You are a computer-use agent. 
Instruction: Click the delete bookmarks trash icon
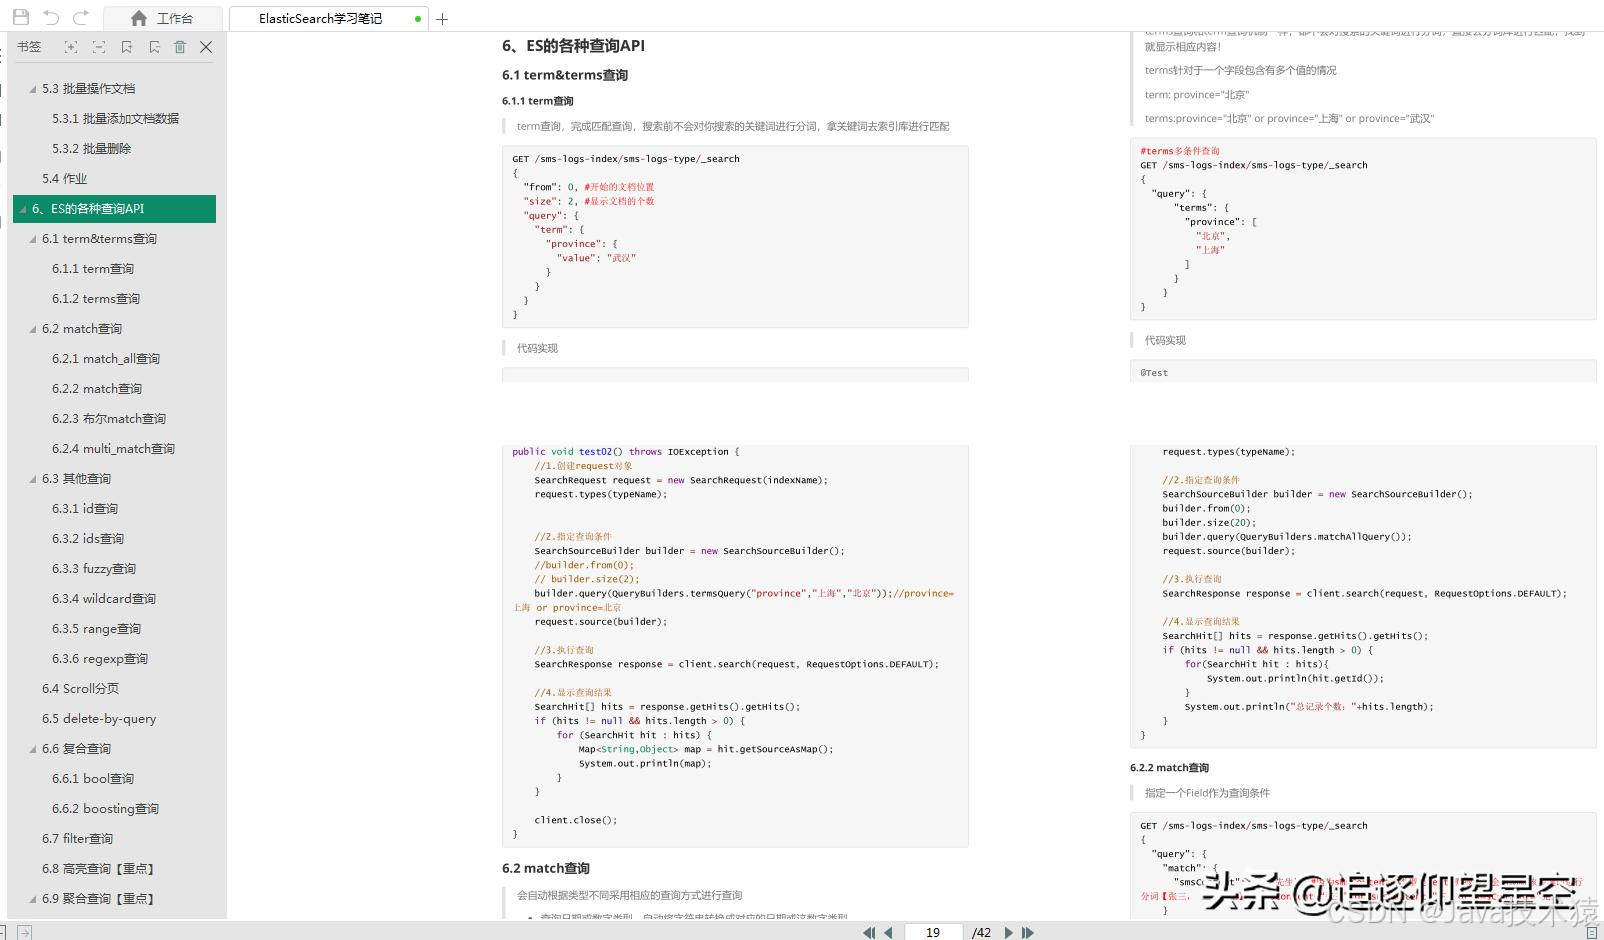pyautogui.click(x=180, y=46)
